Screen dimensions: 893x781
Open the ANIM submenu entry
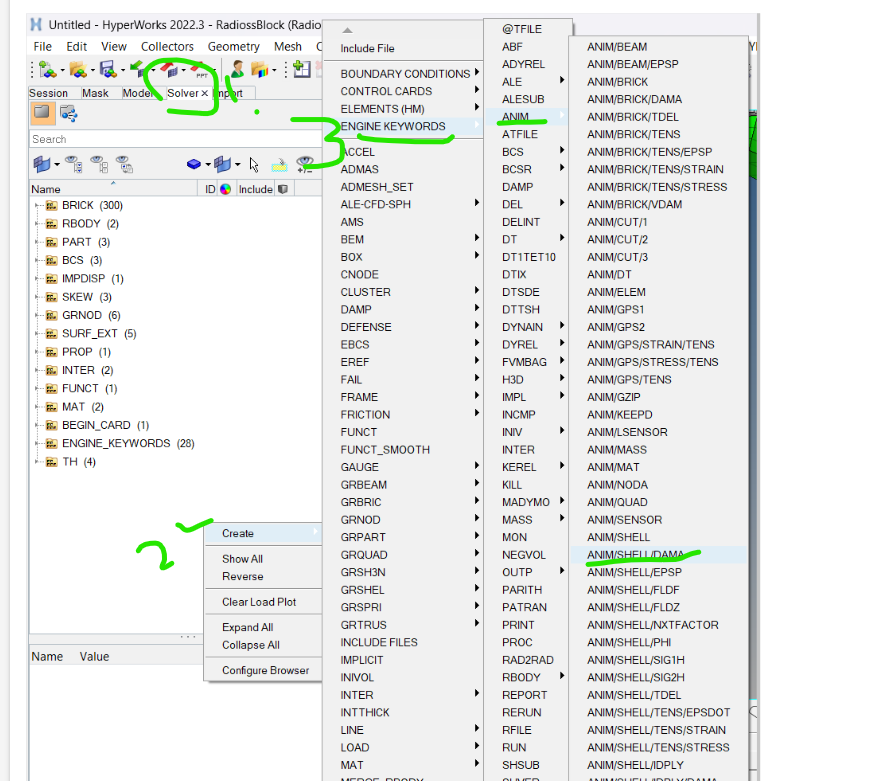526,117
